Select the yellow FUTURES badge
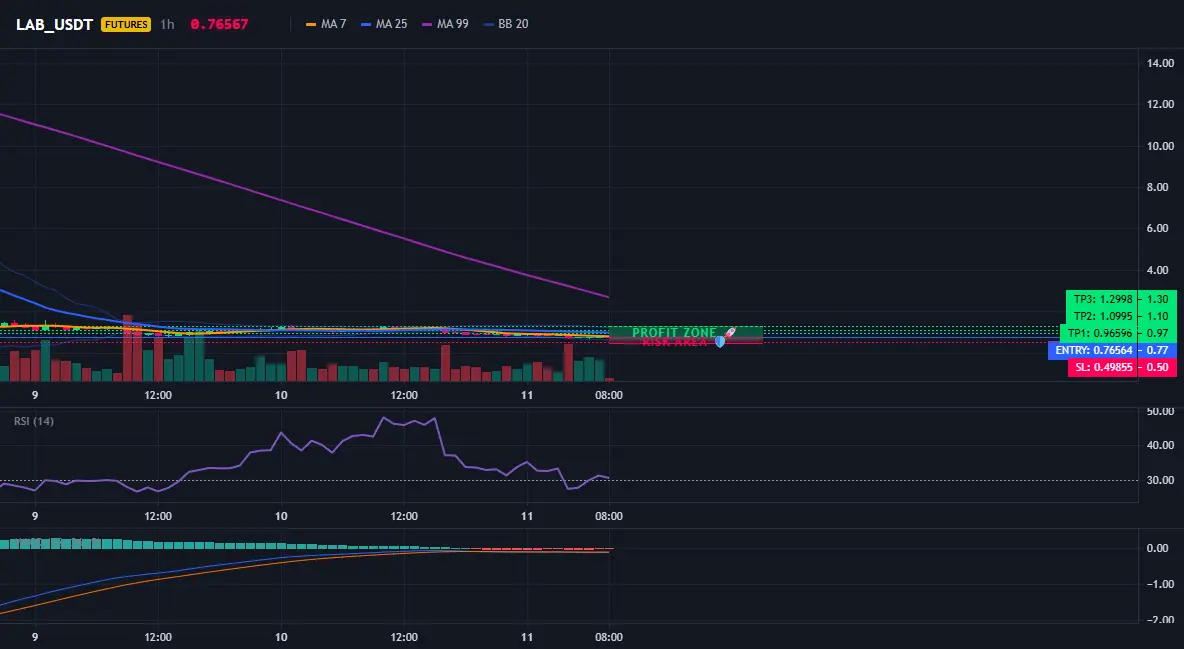1184x649 pixels. (x=126, y=24)
